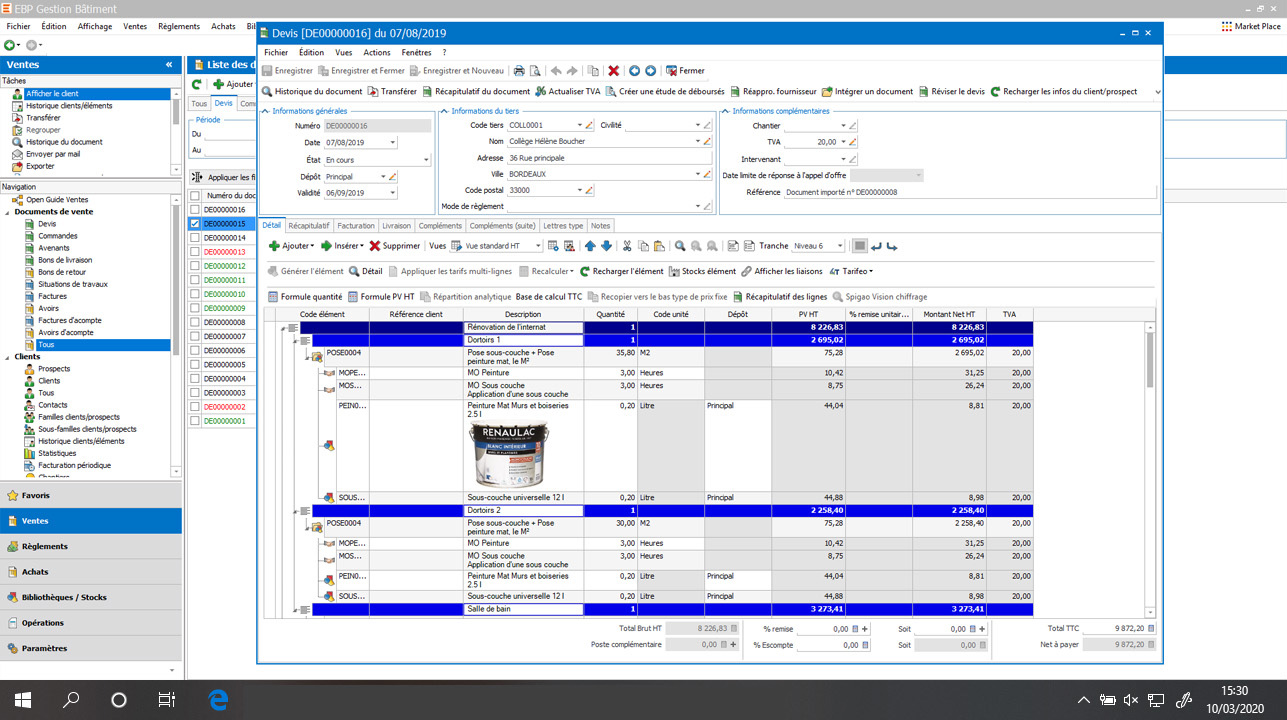This screenshot has height=720, width=1287.
Task: Click the Enregistrer et Fermer button
Action: pos(367,71)
